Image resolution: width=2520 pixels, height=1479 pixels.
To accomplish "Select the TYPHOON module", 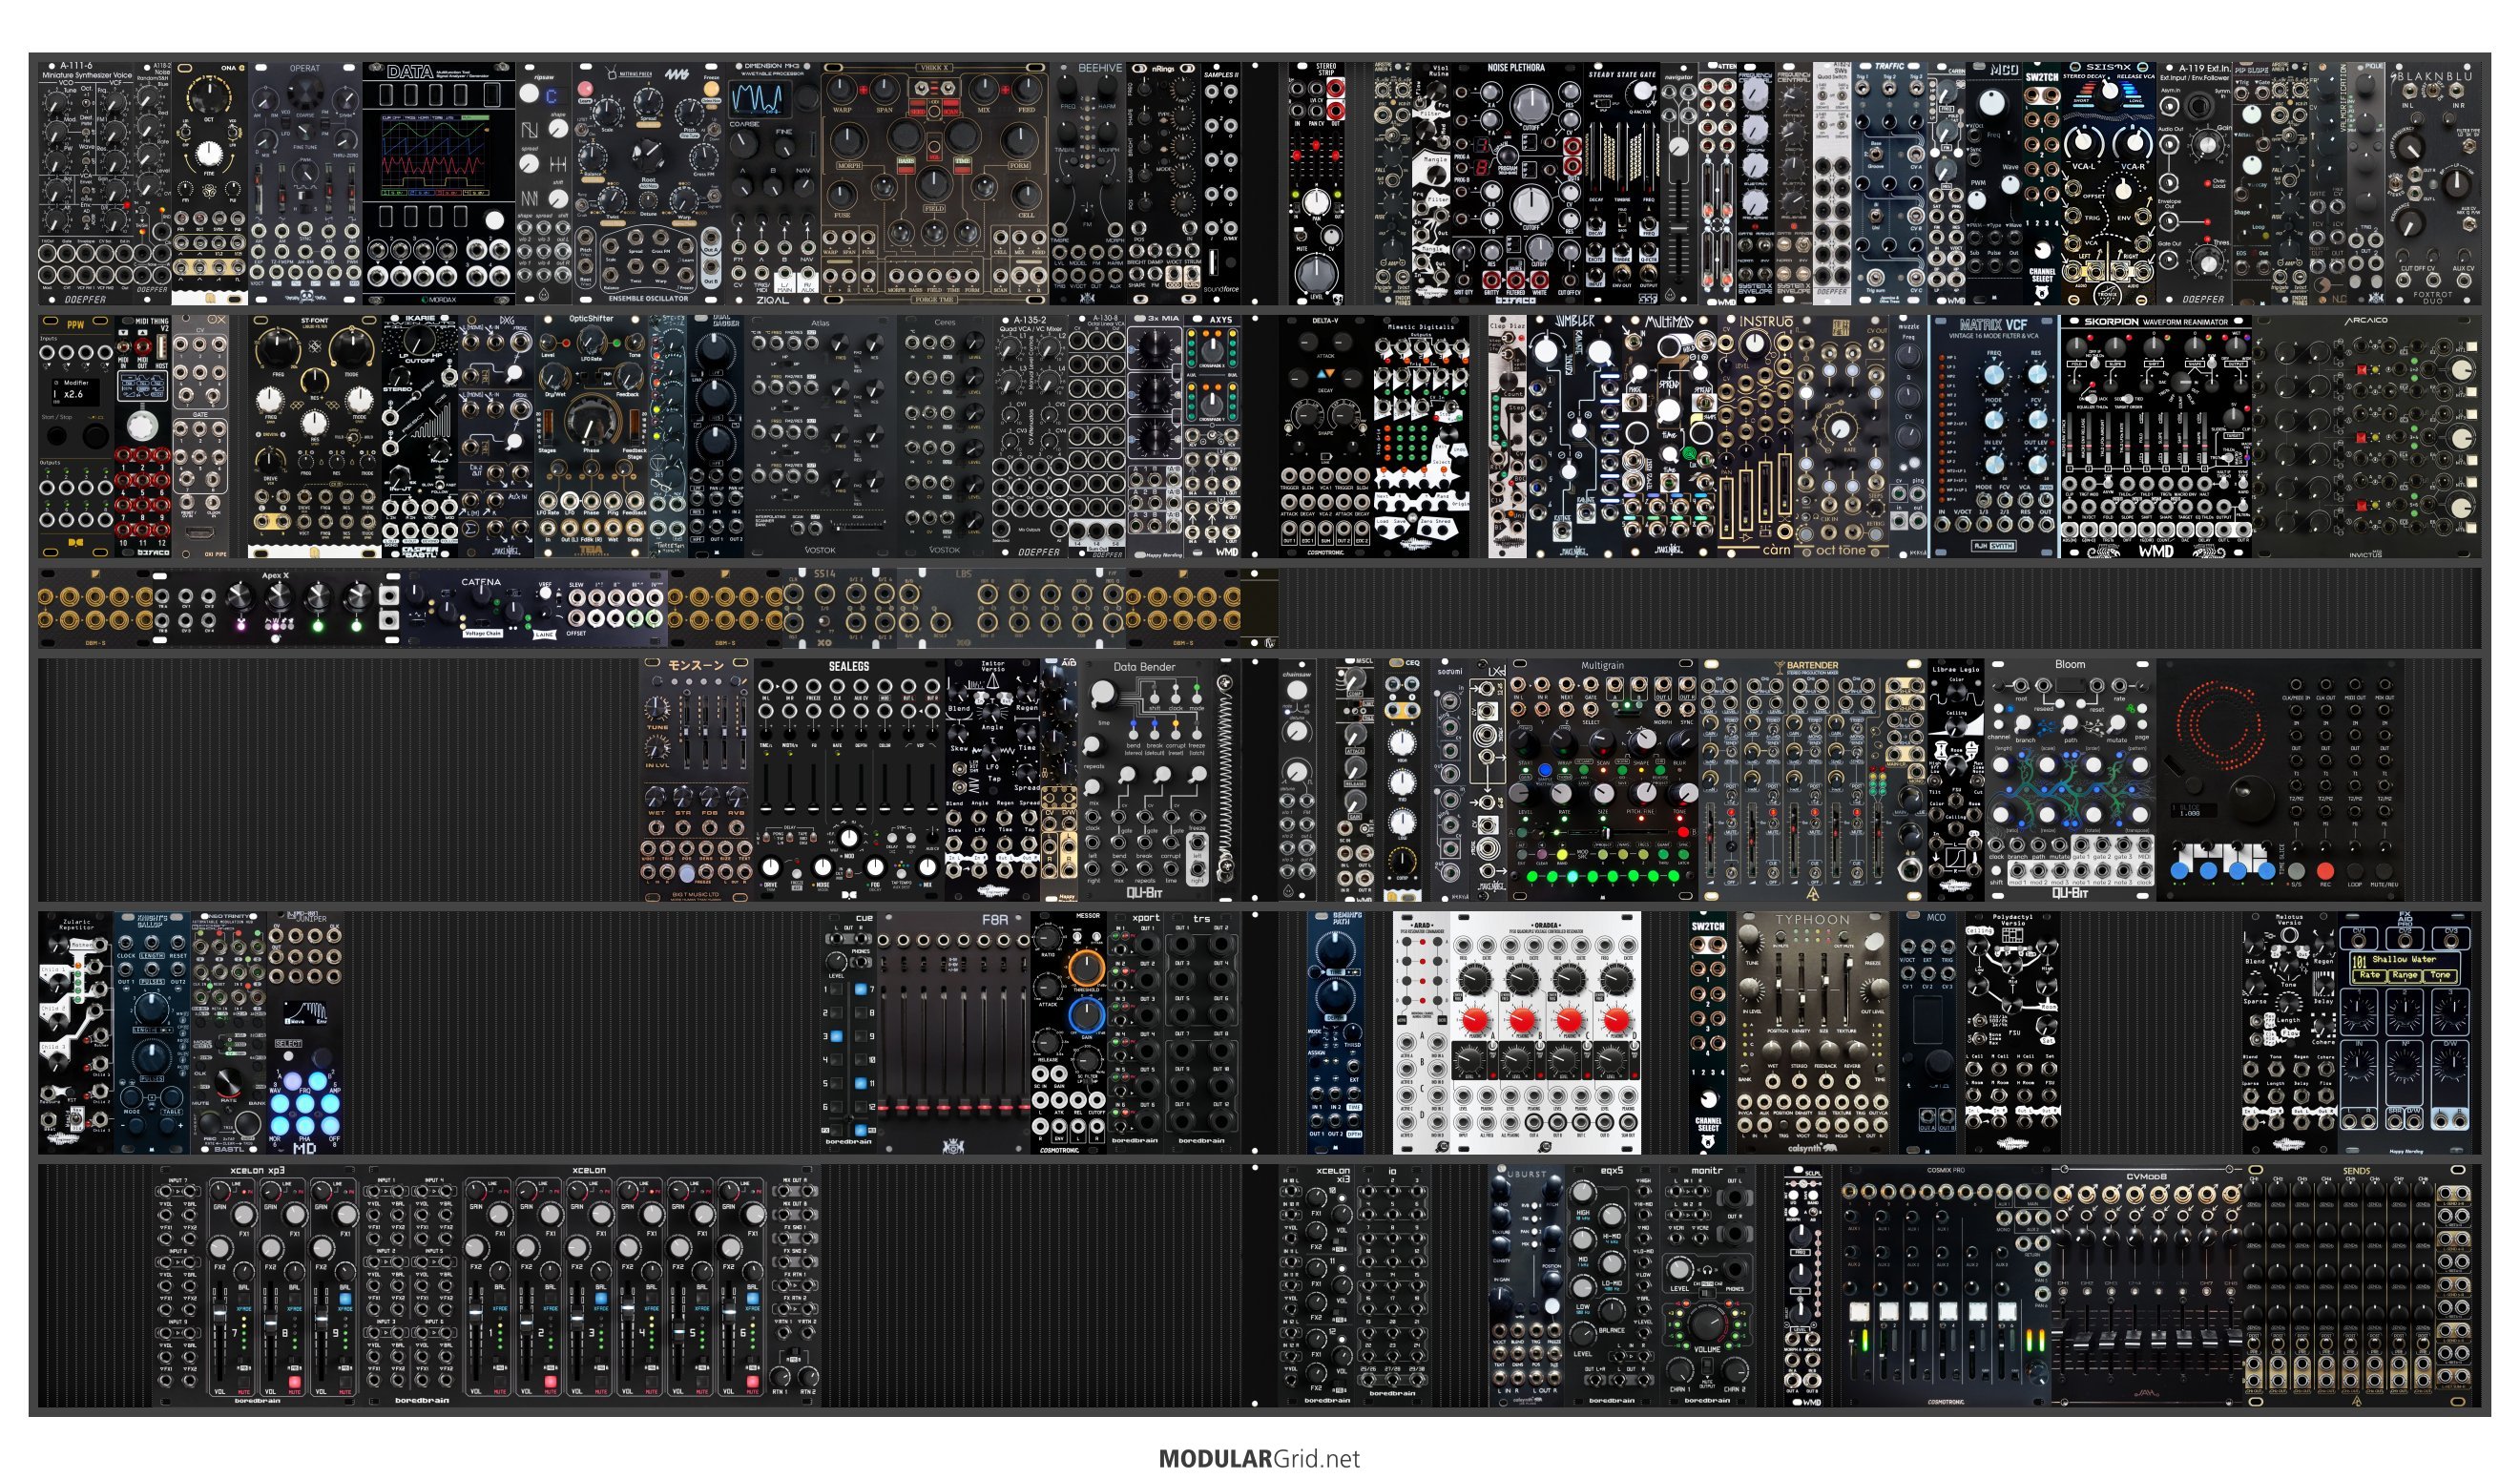I will pos(1813,1033).
